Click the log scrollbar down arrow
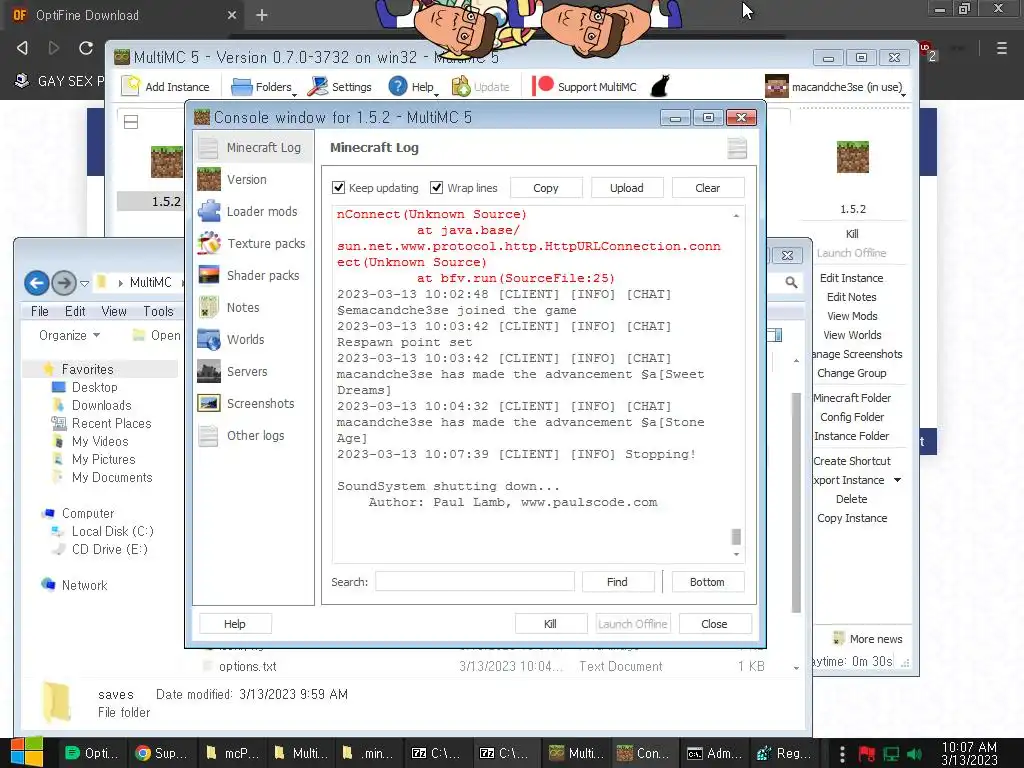Screen dimensions: 1024x768 pyautogui.click(x=736, y=554)
